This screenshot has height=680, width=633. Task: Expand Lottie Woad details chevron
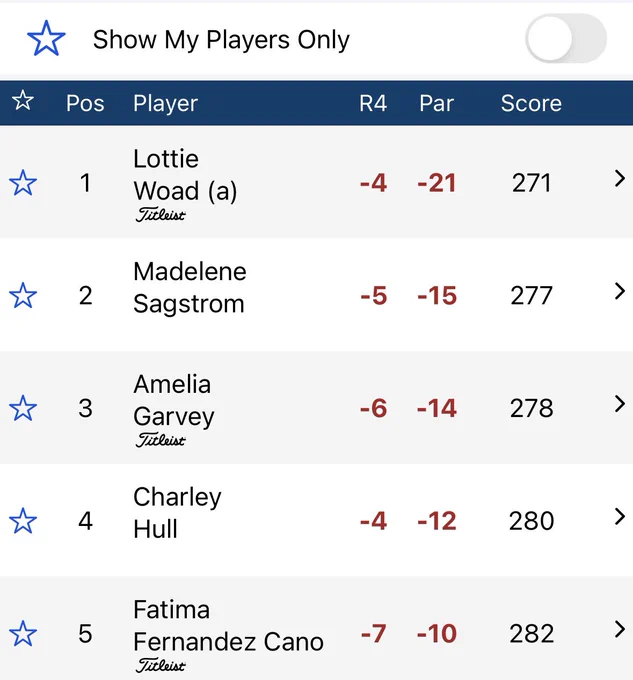tap(620, 179)
